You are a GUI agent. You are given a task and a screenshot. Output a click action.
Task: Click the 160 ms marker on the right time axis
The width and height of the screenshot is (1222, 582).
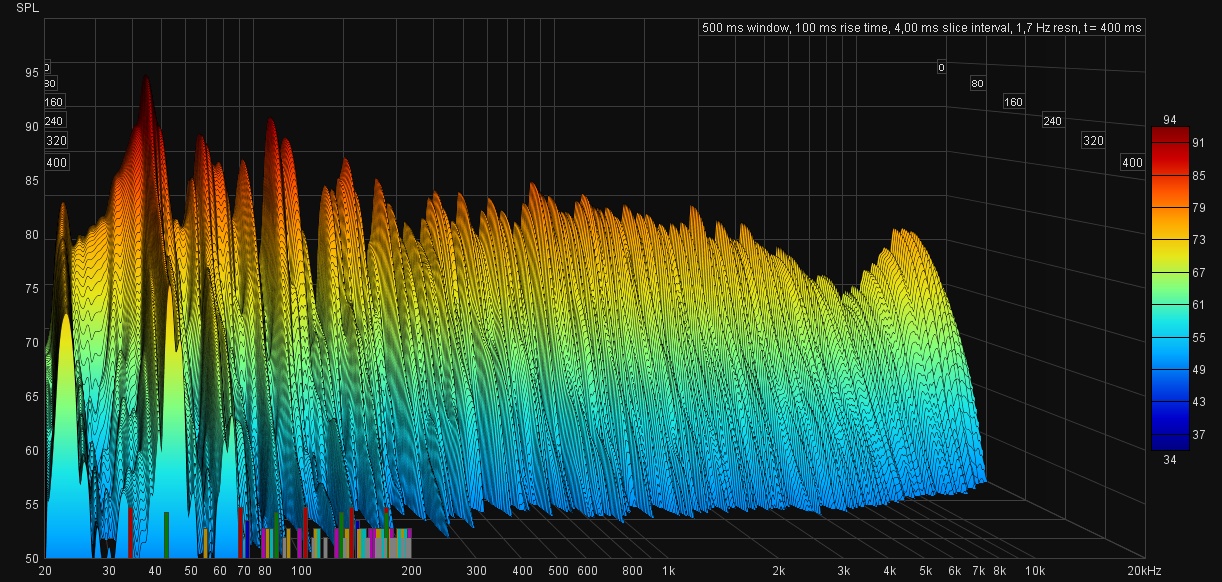coord(1013,102)
